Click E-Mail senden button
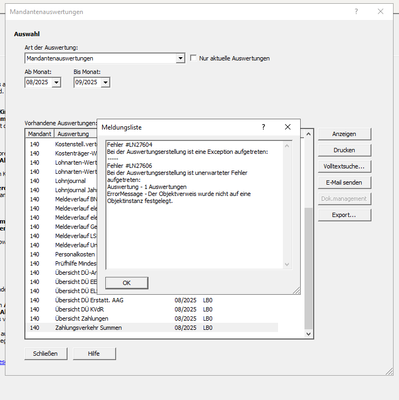This screenshot has width=399, height=400. [344, 182]
